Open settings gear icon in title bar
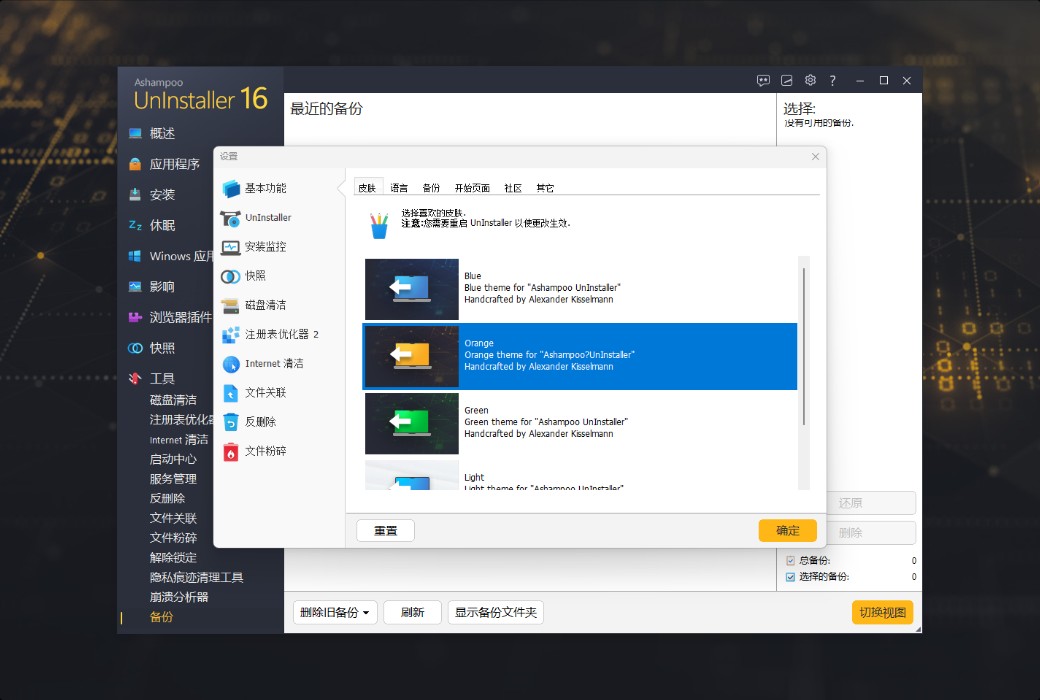Viewport: 1040px width, 700px height. (810, 80)
